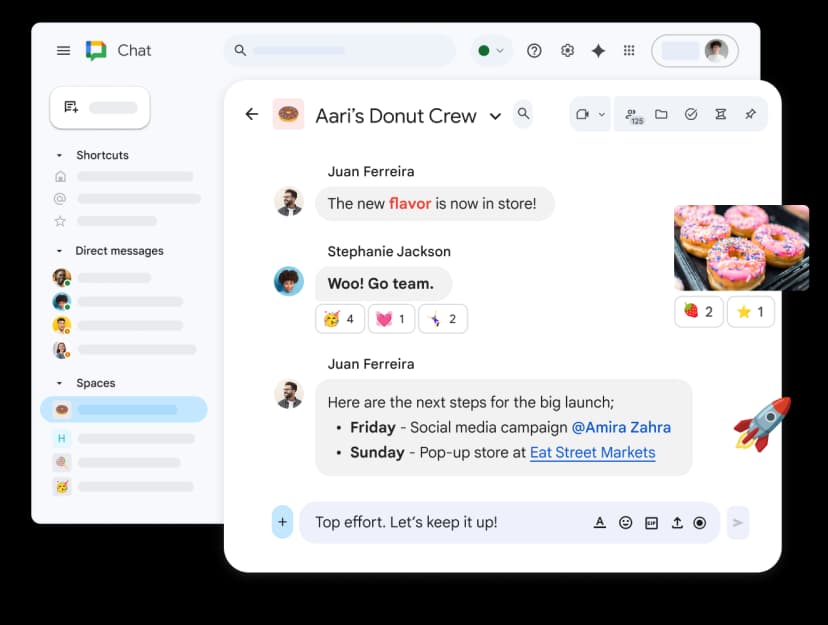This screenshot has width=828, height=625.
Task: Toggle the strawberry reaction on the donut image
Action: (698, 311)
